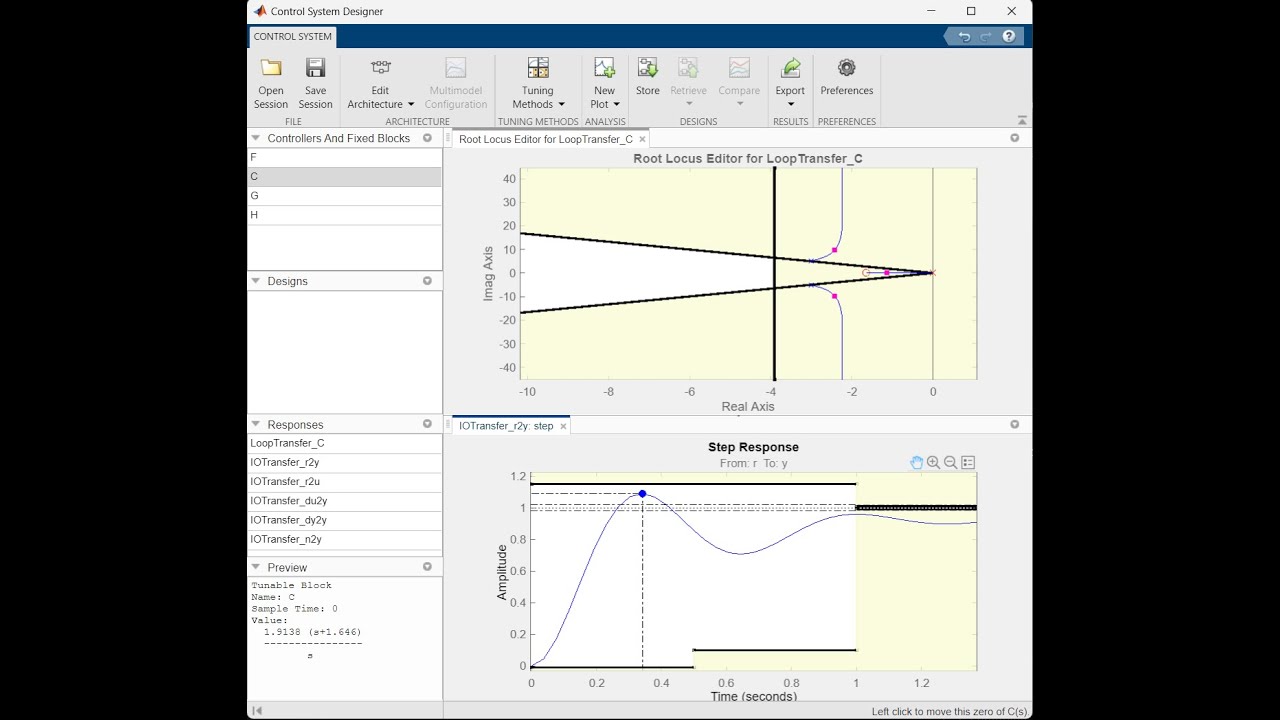Collapse the Controllers And Fixed Blocks panel
This screenshot has width=1280, height=720.
[256, 138]
